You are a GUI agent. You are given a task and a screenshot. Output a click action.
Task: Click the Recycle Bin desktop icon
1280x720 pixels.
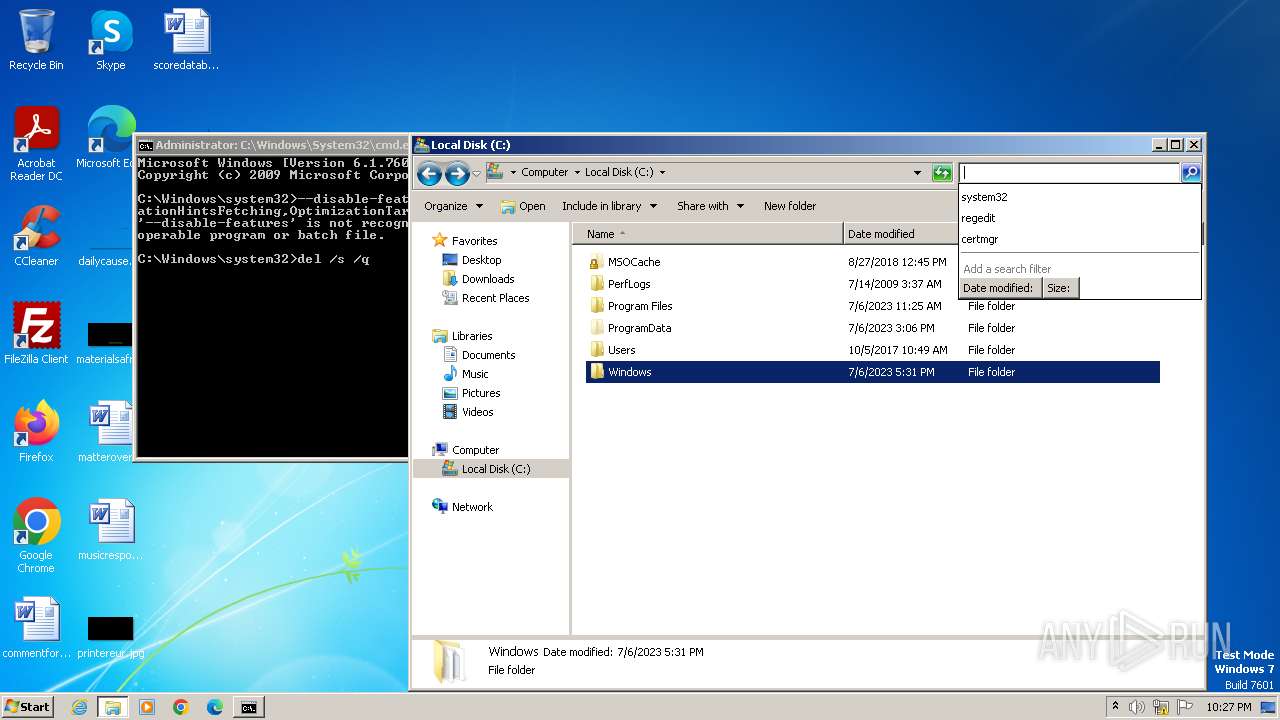36,40
